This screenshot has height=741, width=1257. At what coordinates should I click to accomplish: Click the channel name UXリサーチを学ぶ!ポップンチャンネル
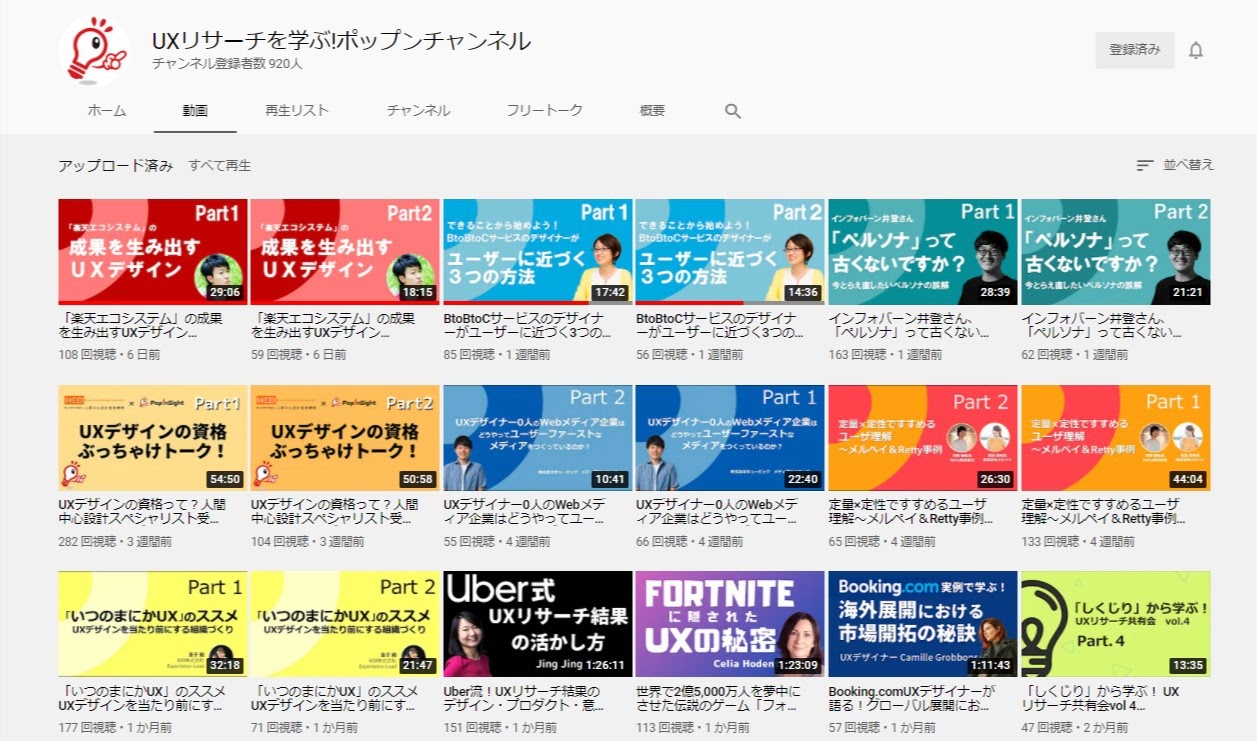tap(341, 41)
